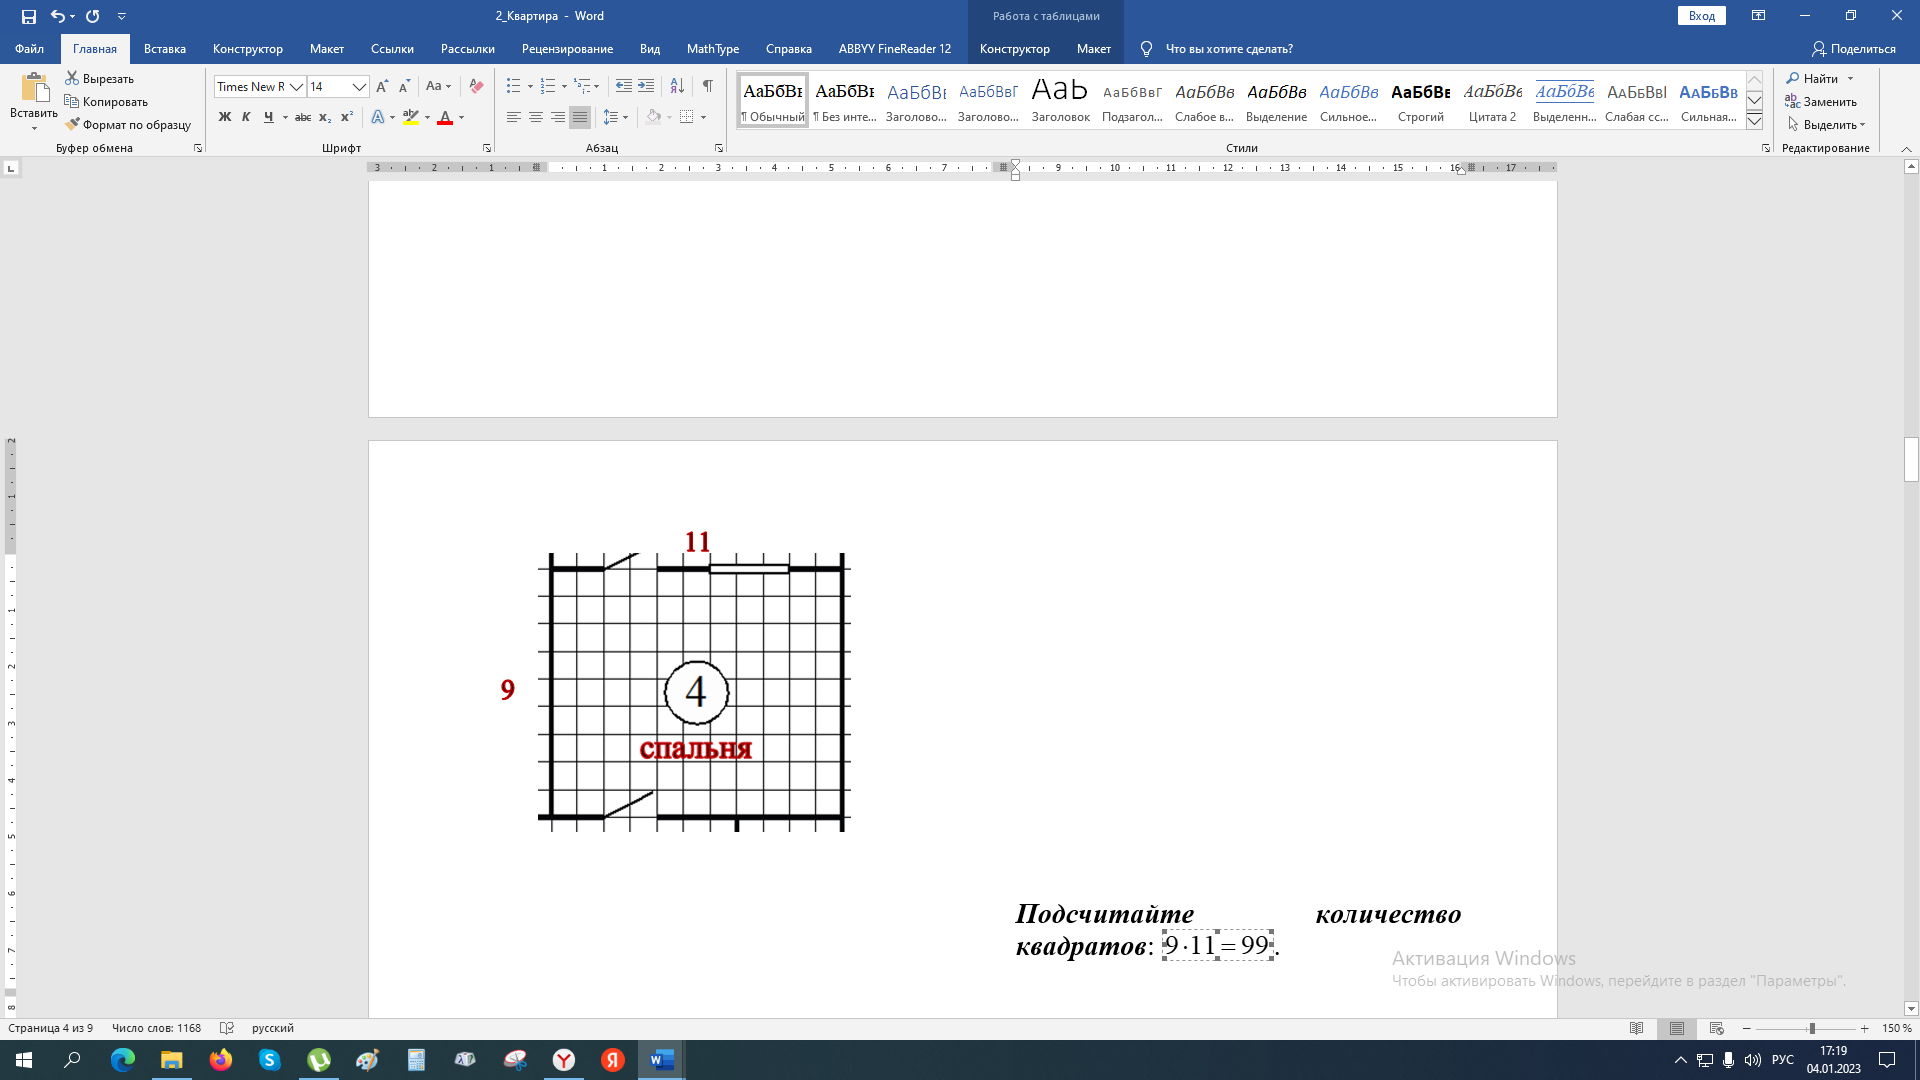The width and height of the screenshot is (1920, 1080).
Task: Toggle subscript formatting
Action: pyautogui.click(x=325, y=117)
